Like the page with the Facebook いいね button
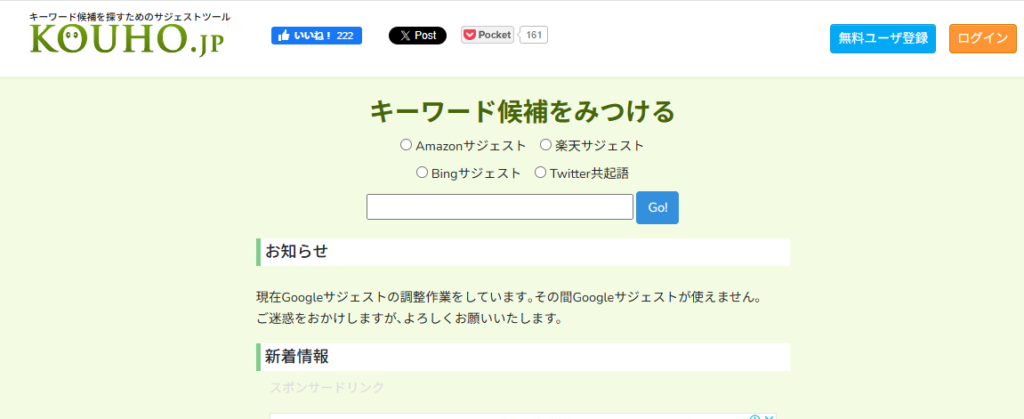Viewport: 1024px width, 419px height. 317,36
